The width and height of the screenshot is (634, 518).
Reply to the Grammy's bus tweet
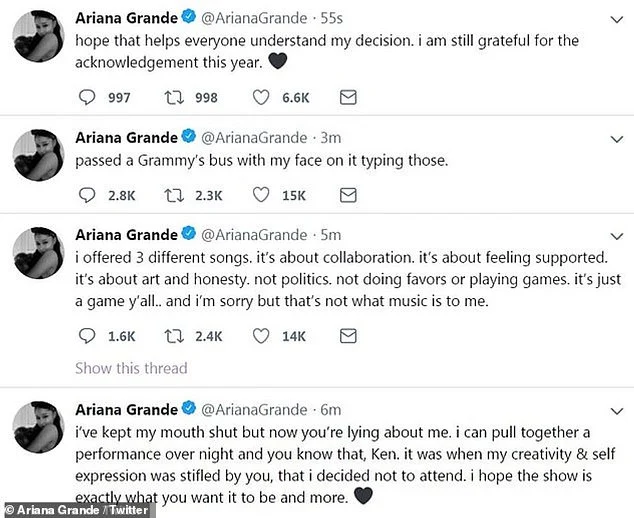[87, 195]
